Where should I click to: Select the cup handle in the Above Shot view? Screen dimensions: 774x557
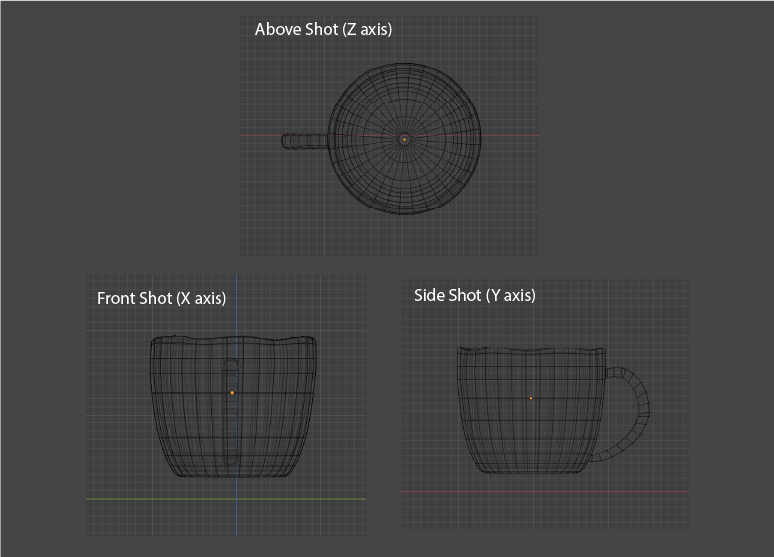(x=304, y=141)
